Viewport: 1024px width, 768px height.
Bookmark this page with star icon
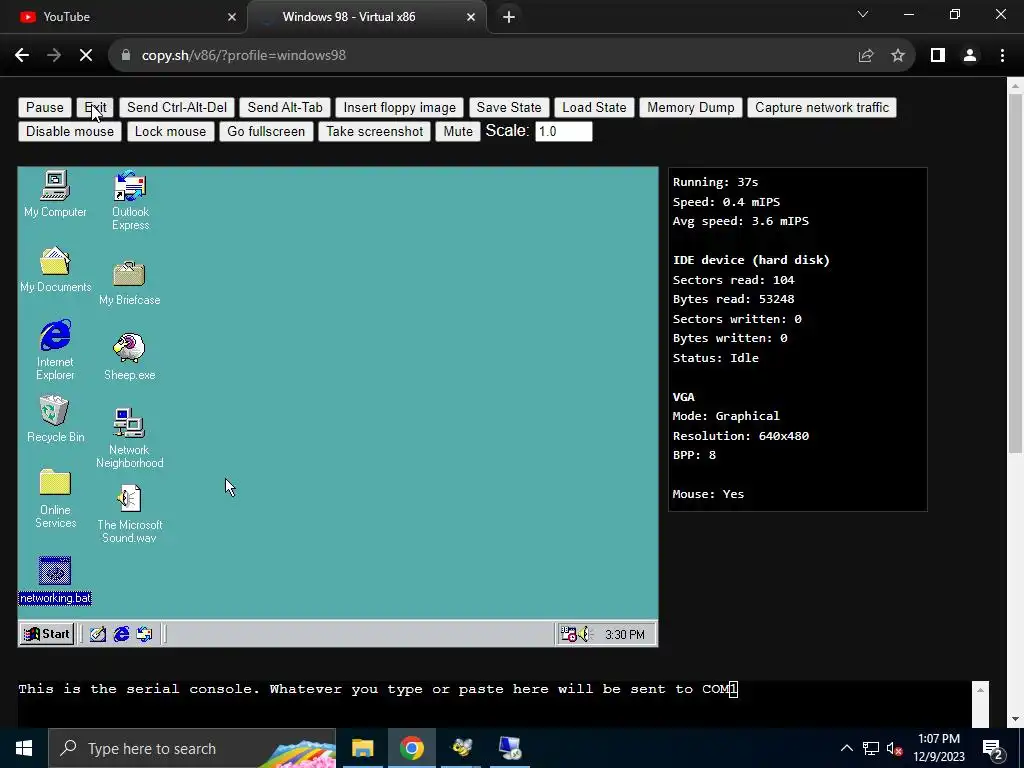click(x=898, y=56)
